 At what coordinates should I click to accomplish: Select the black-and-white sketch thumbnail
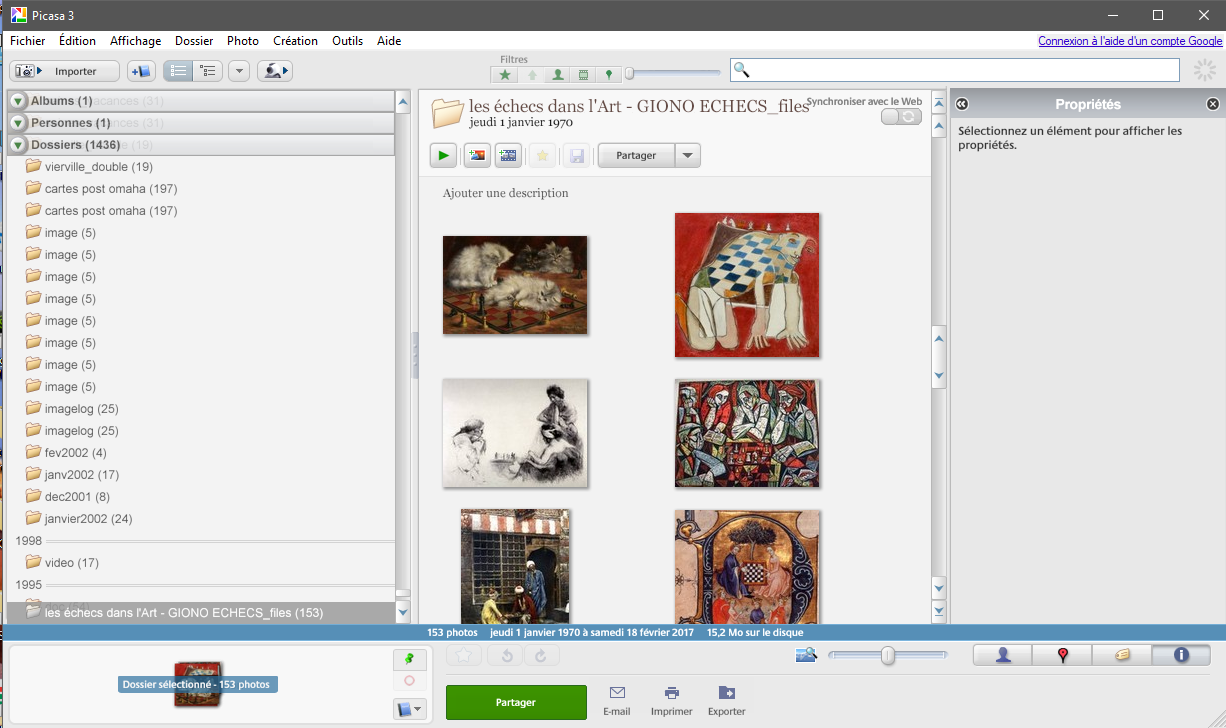pos(515,433)
